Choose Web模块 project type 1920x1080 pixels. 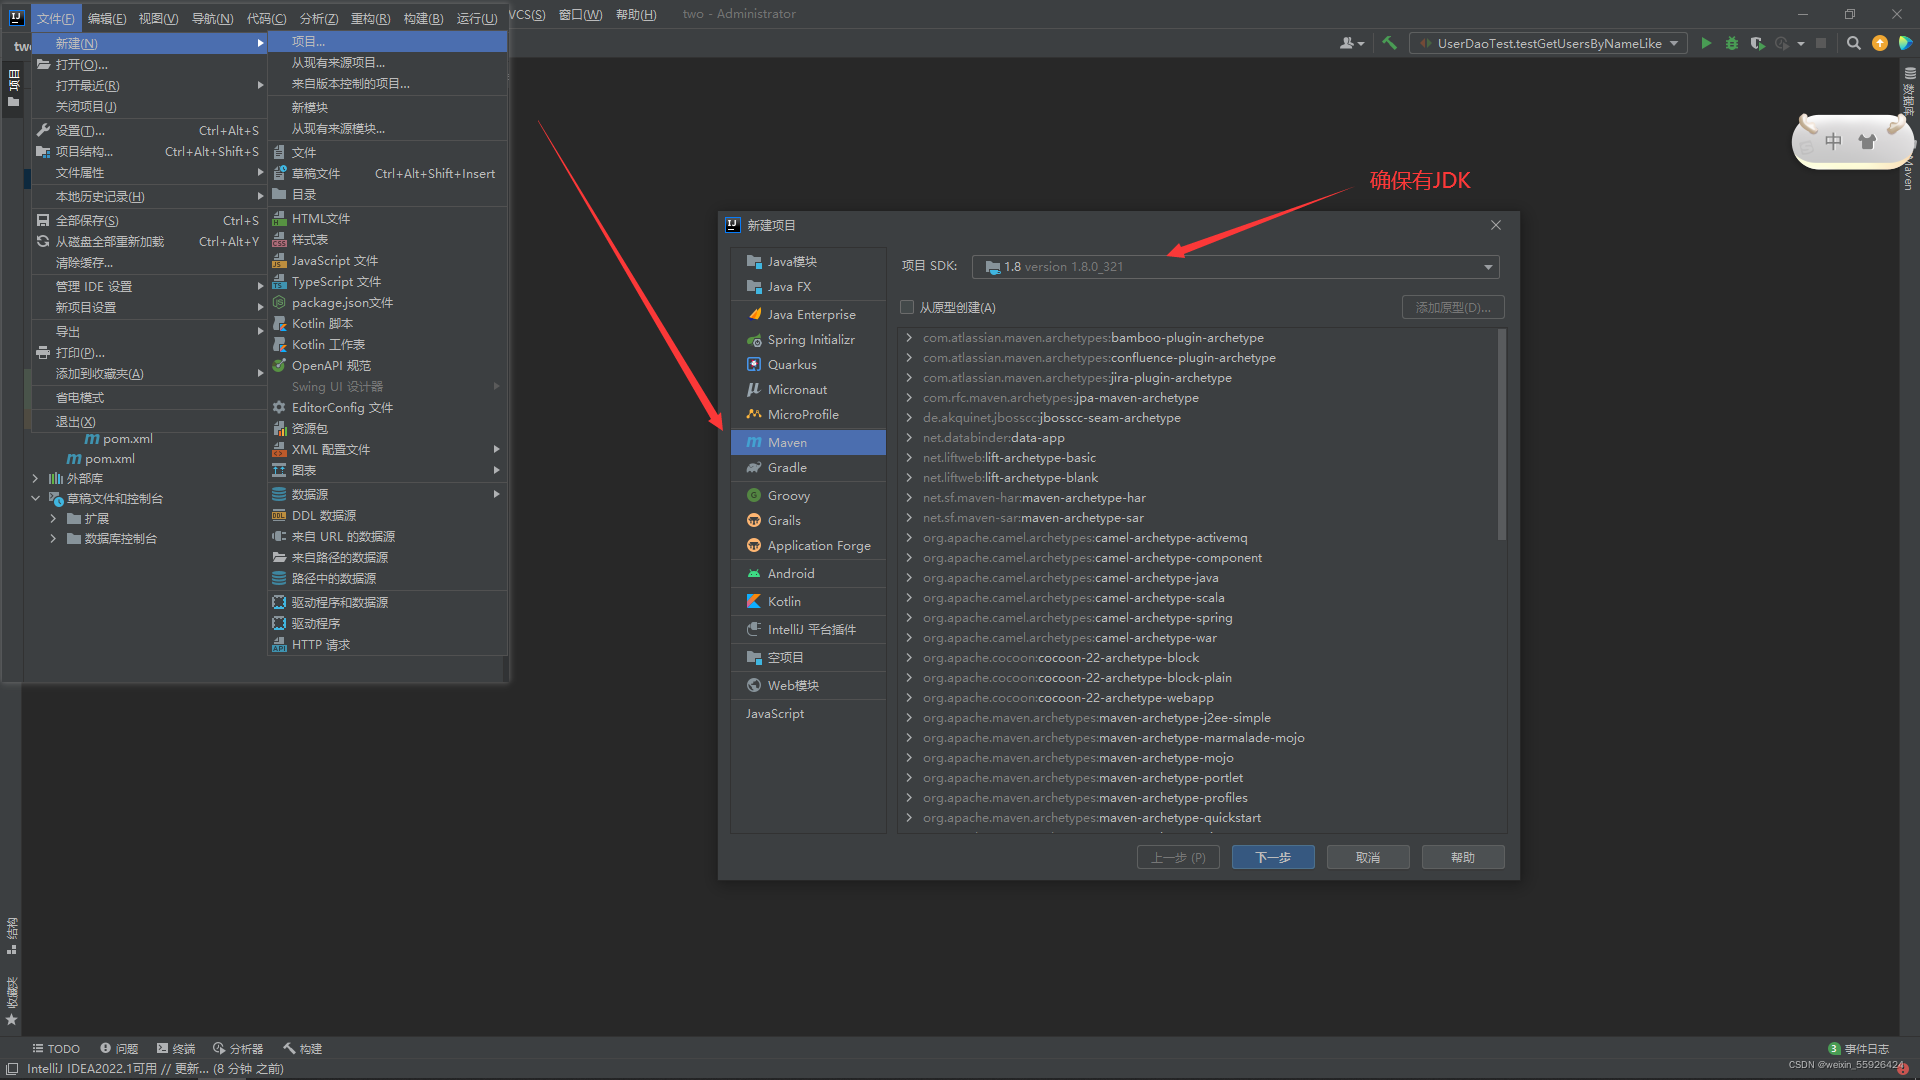coord(808,685)
